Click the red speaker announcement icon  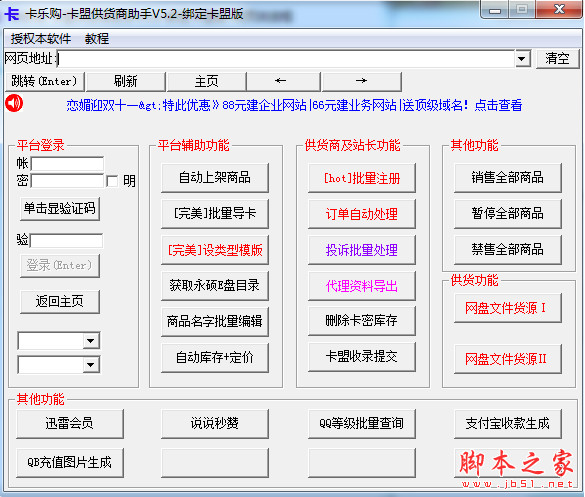(14, 103)
